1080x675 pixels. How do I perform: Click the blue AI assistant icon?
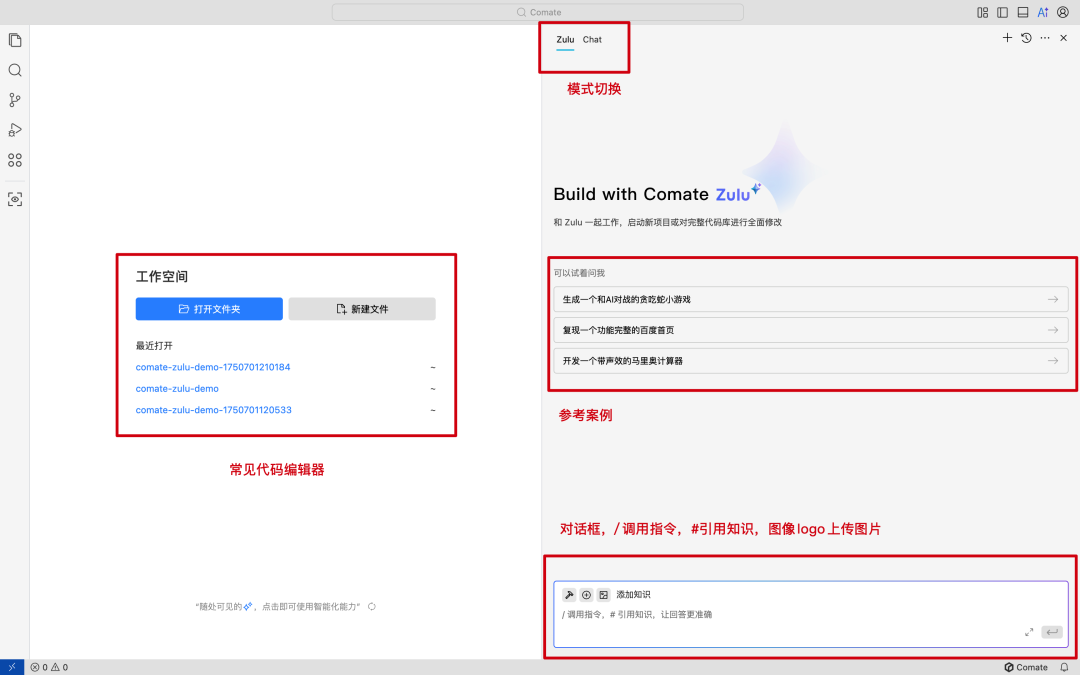[x=1043, y=12]
